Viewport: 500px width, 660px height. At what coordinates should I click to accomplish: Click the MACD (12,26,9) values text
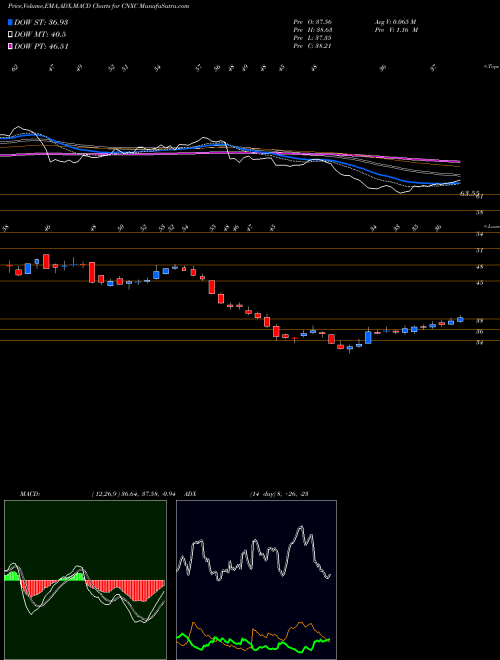136,494
